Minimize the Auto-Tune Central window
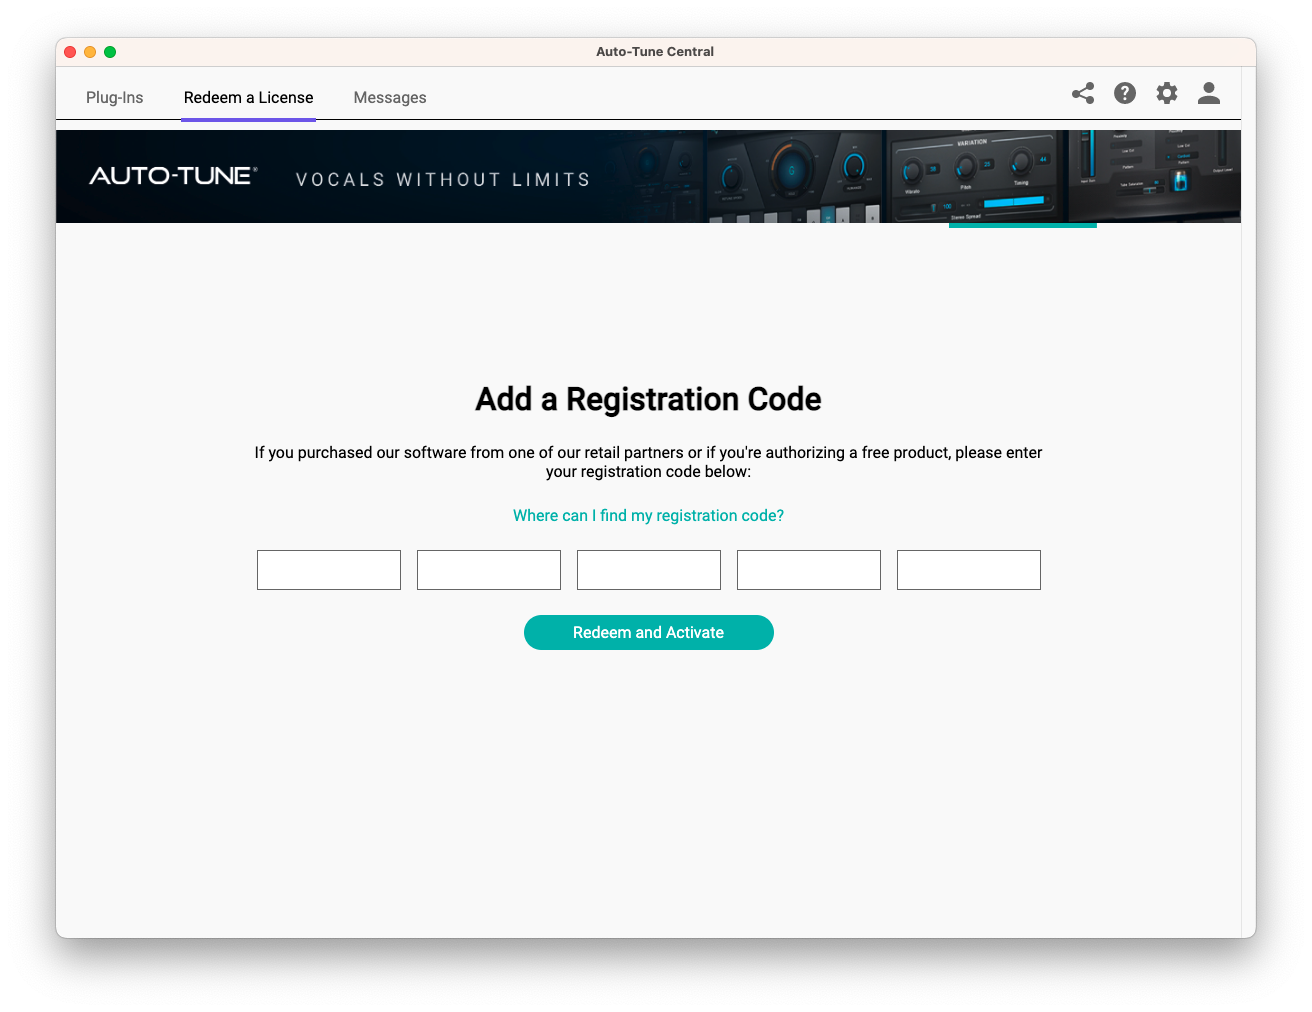The image size is (1312, 1012). pyautogui.click(x=90, y=52)
